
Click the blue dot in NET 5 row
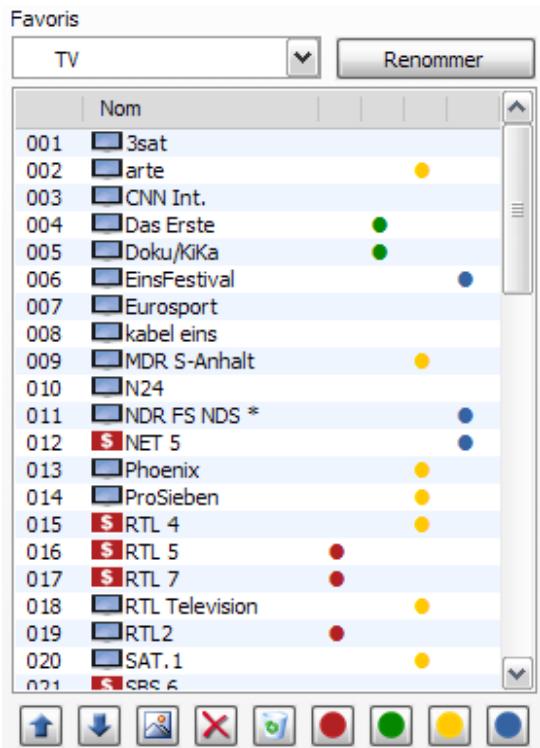pos(465,443)
